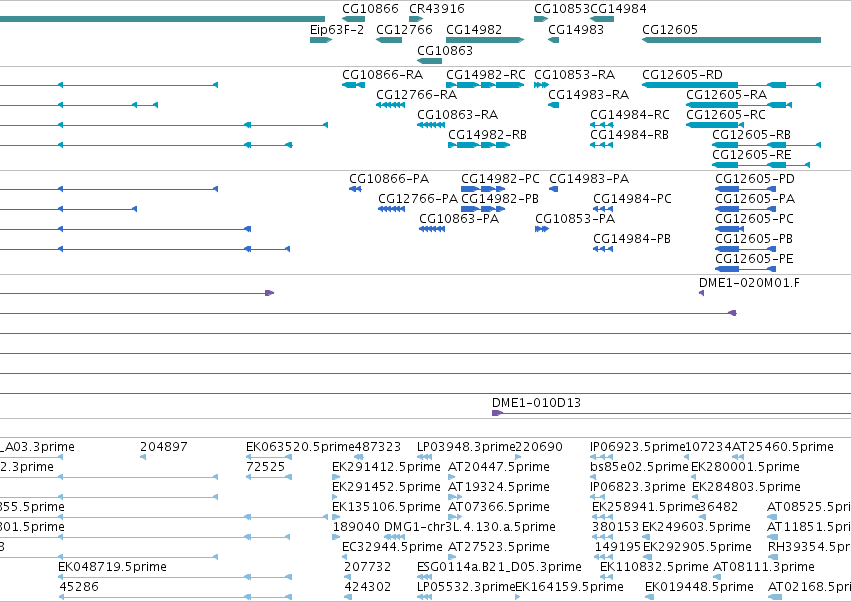The image size is (851, 602).
Task: Select EST DMG1-chr3L.4.130.a.5prime
Action: [x=469, y=528]
